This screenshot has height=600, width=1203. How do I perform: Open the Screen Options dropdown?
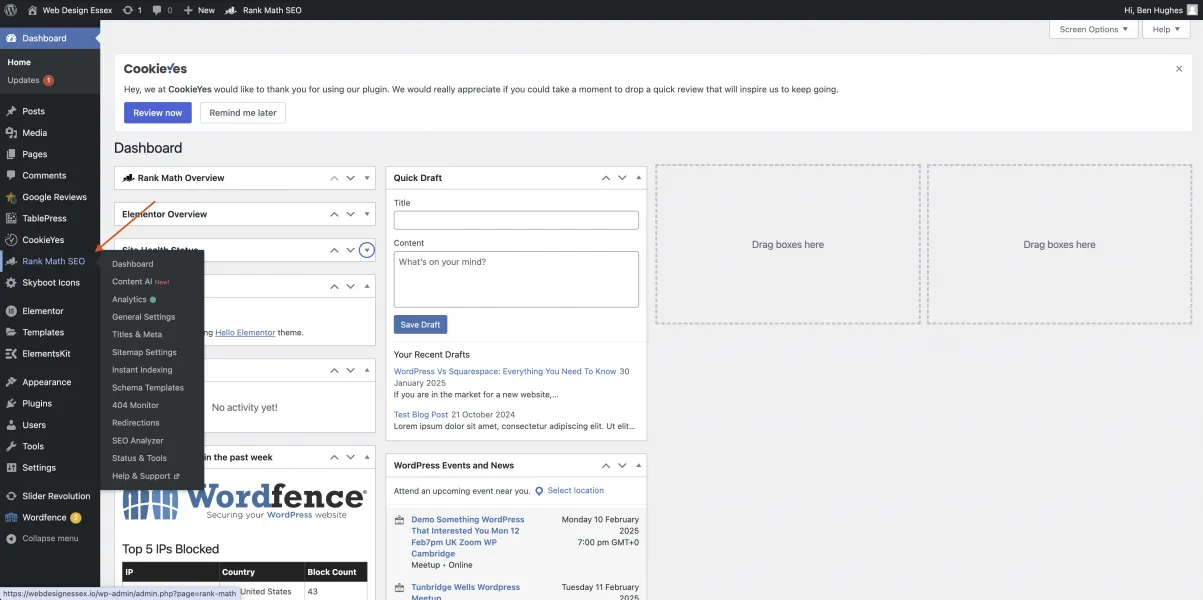(x=1092, y=29)
